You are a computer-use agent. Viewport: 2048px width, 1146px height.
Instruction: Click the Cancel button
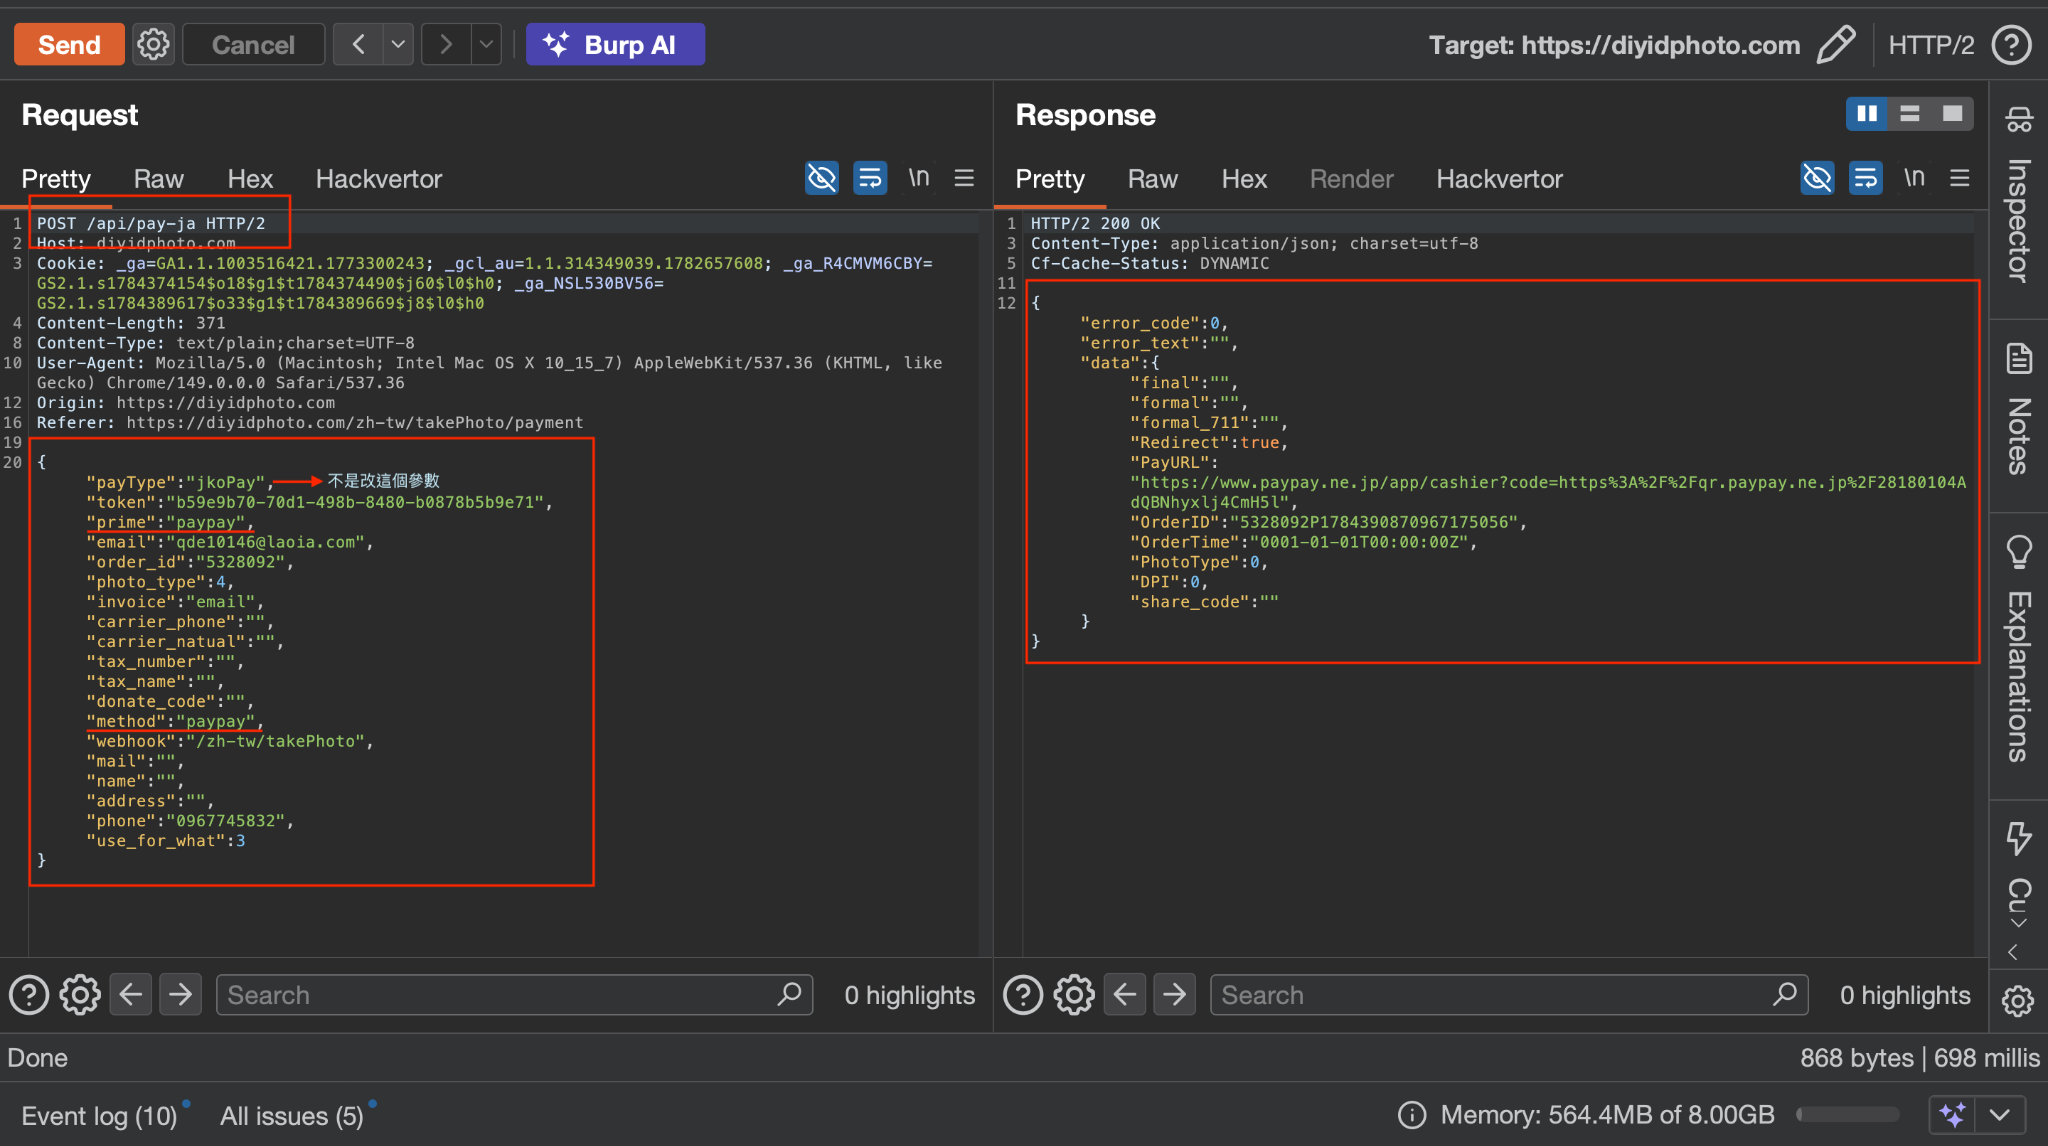253,45
